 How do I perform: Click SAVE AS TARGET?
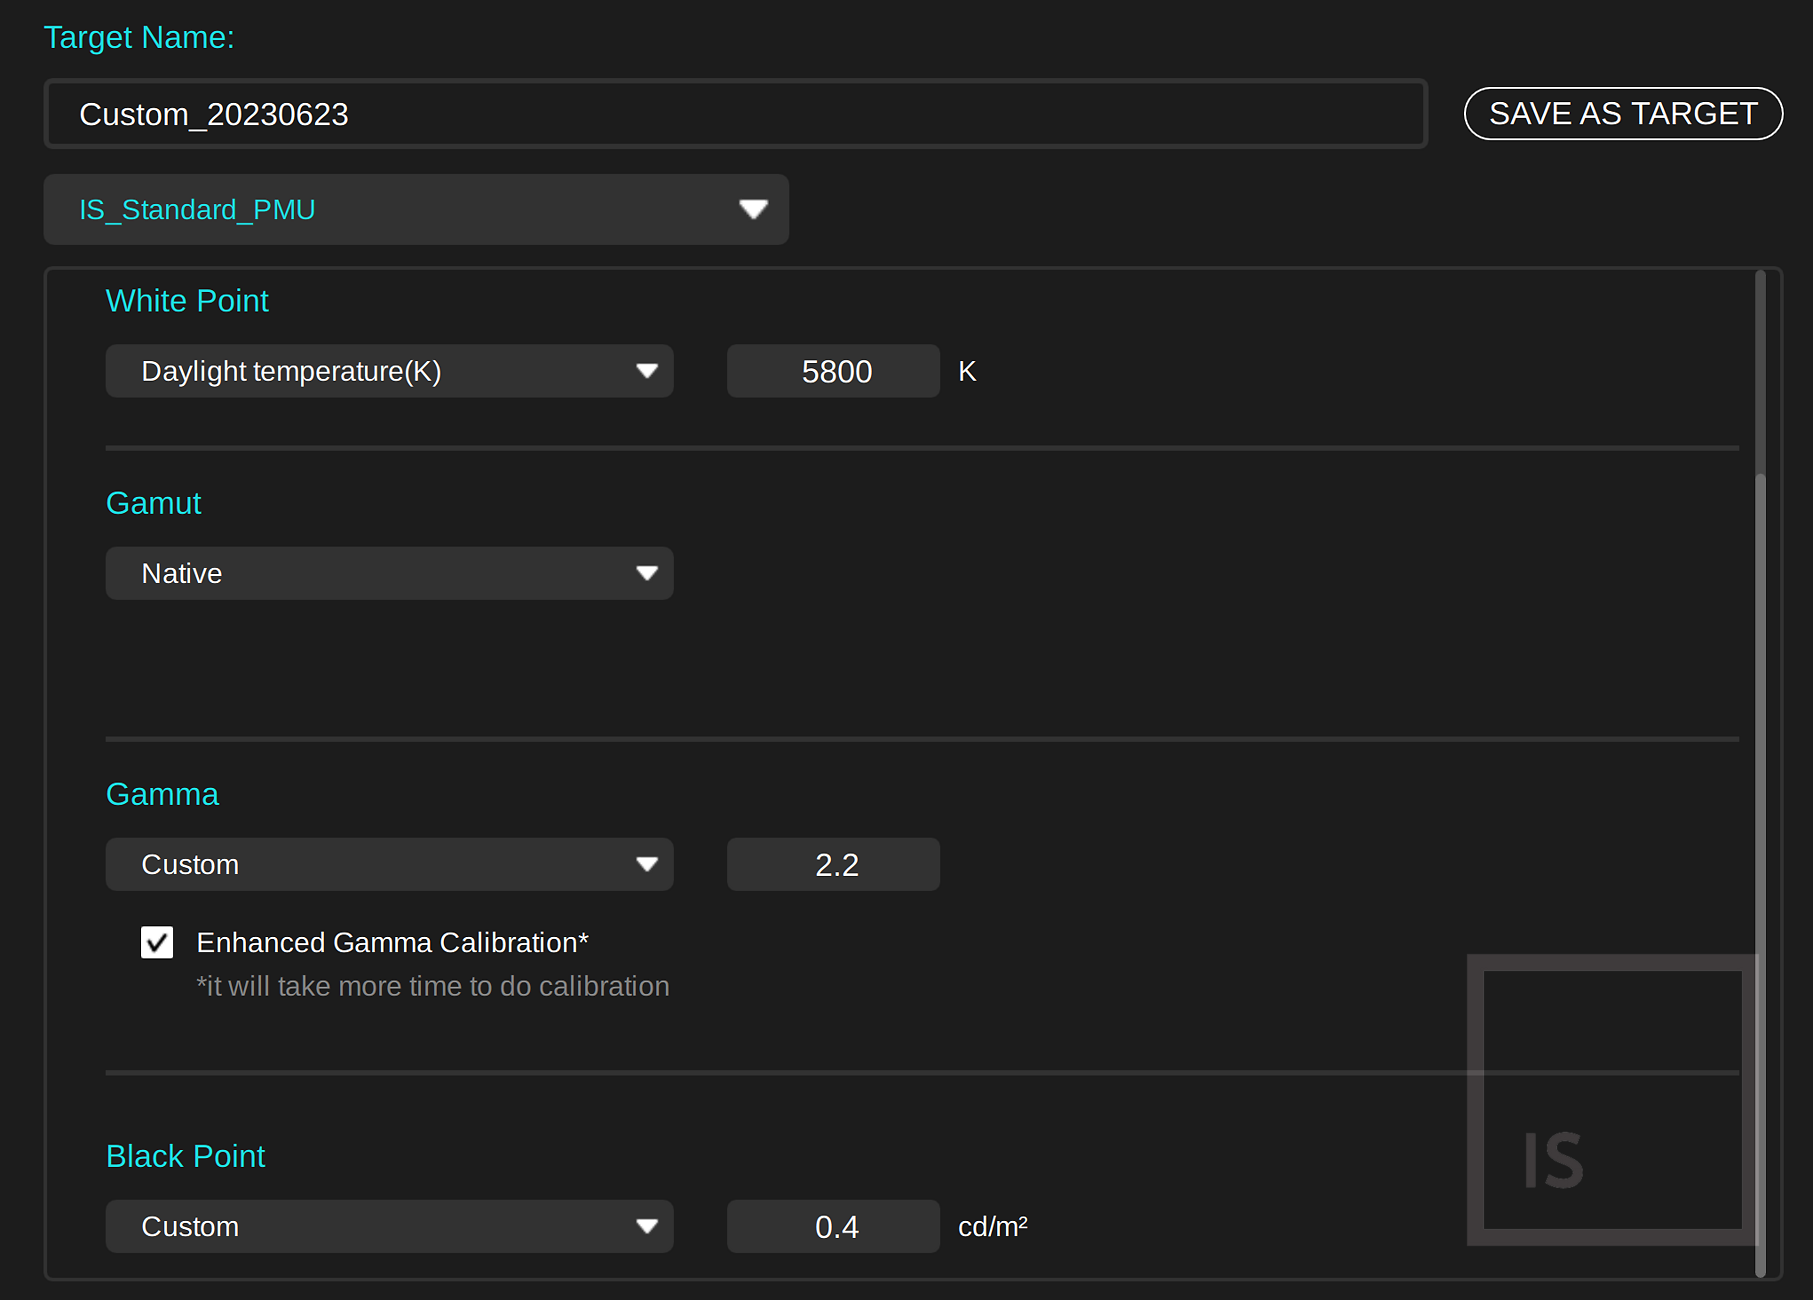tap(1622, 113)
